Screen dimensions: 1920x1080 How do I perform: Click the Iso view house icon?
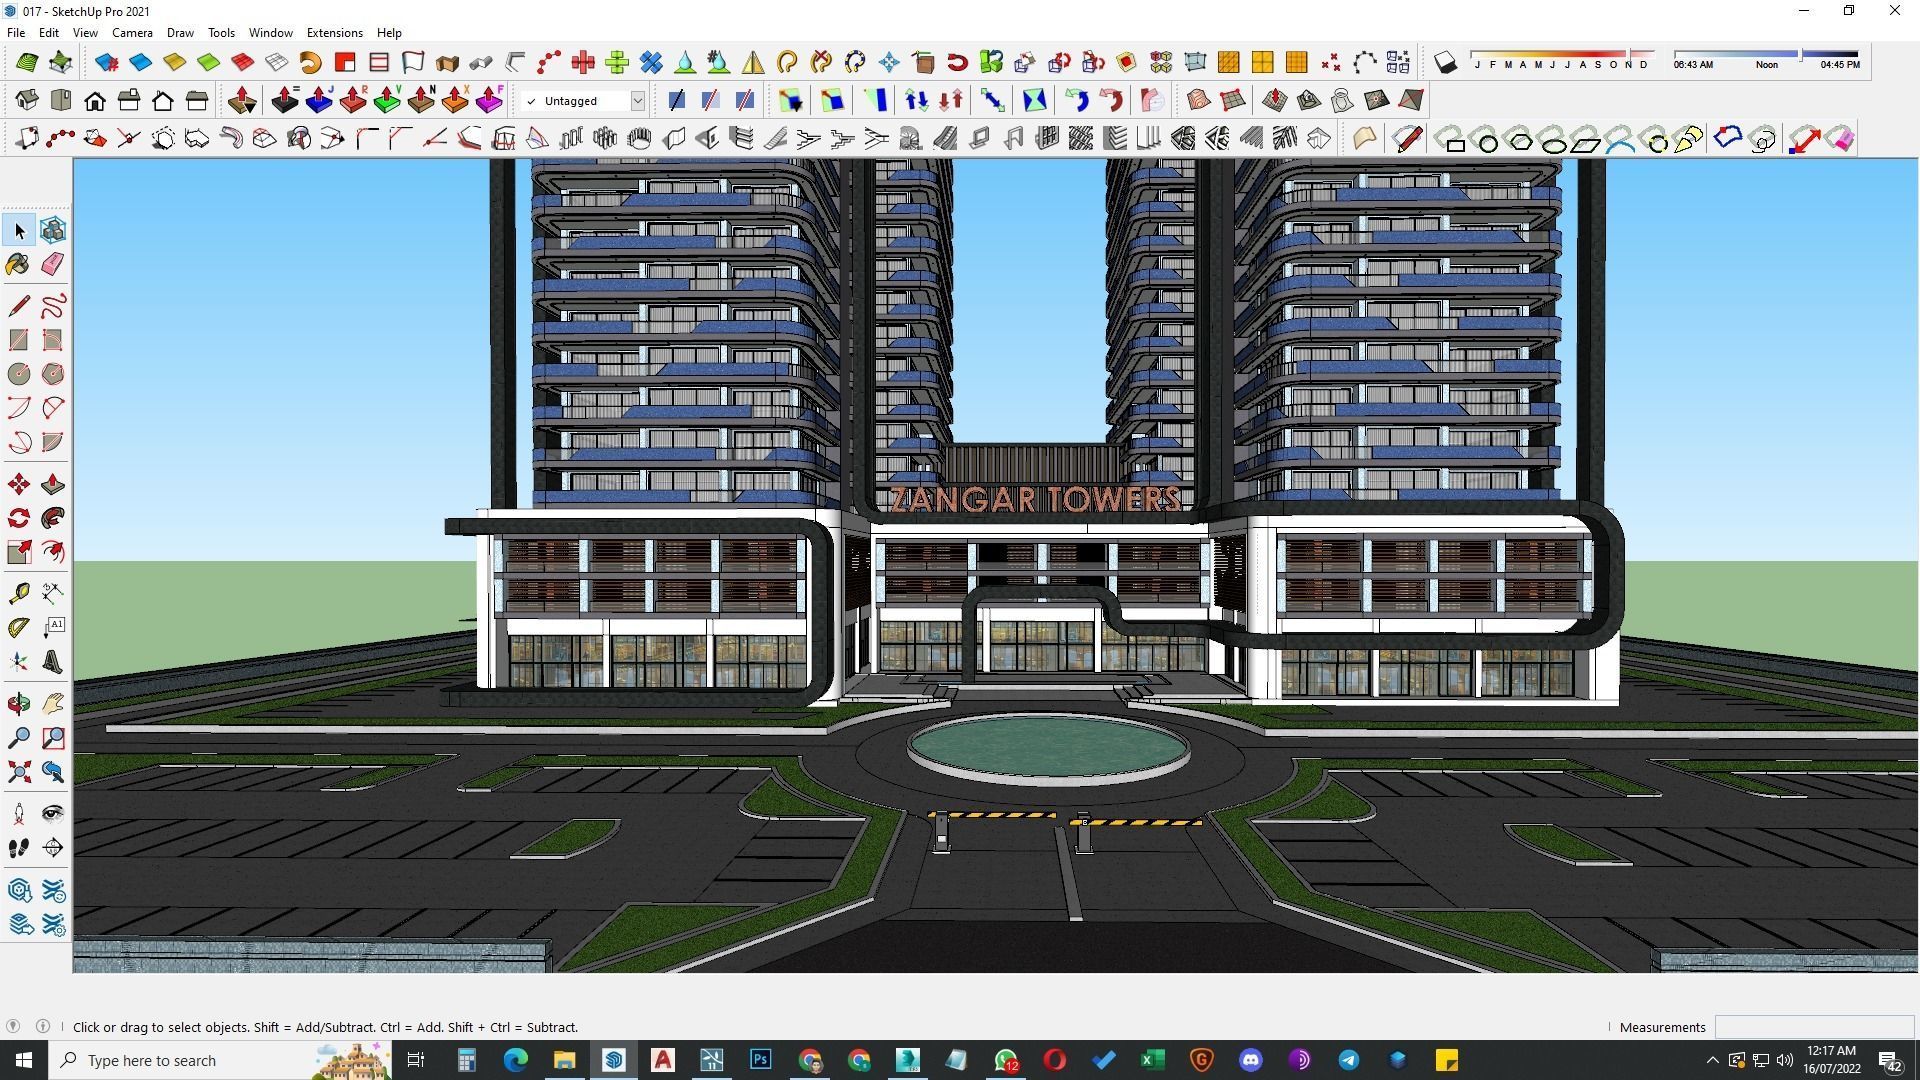click(x=27, y=100)
